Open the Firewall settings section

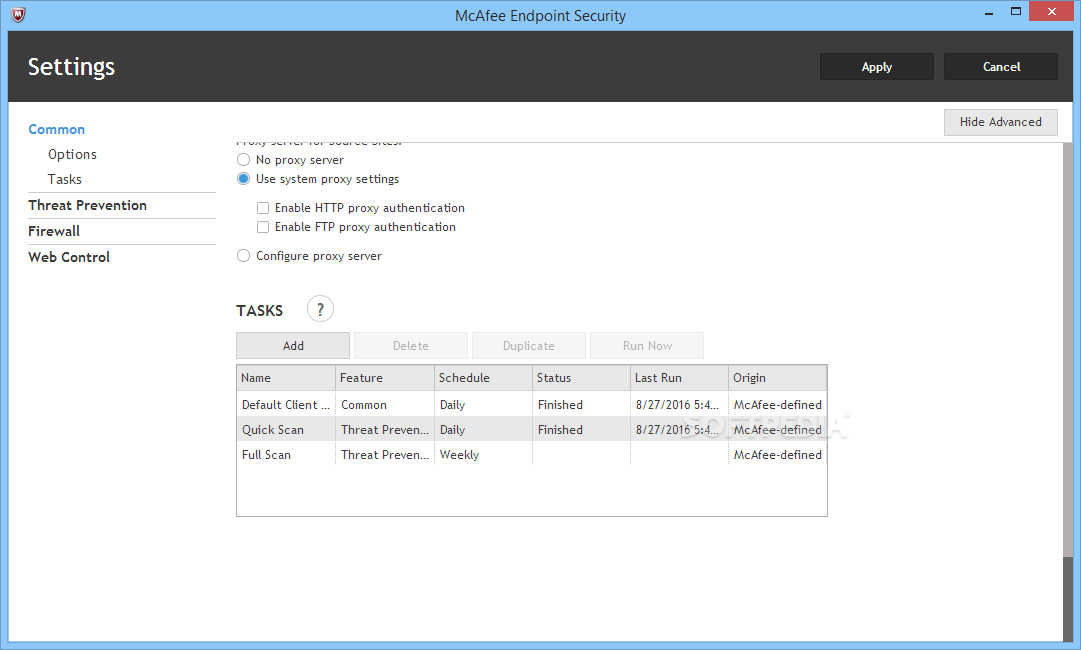coord(54,231)
